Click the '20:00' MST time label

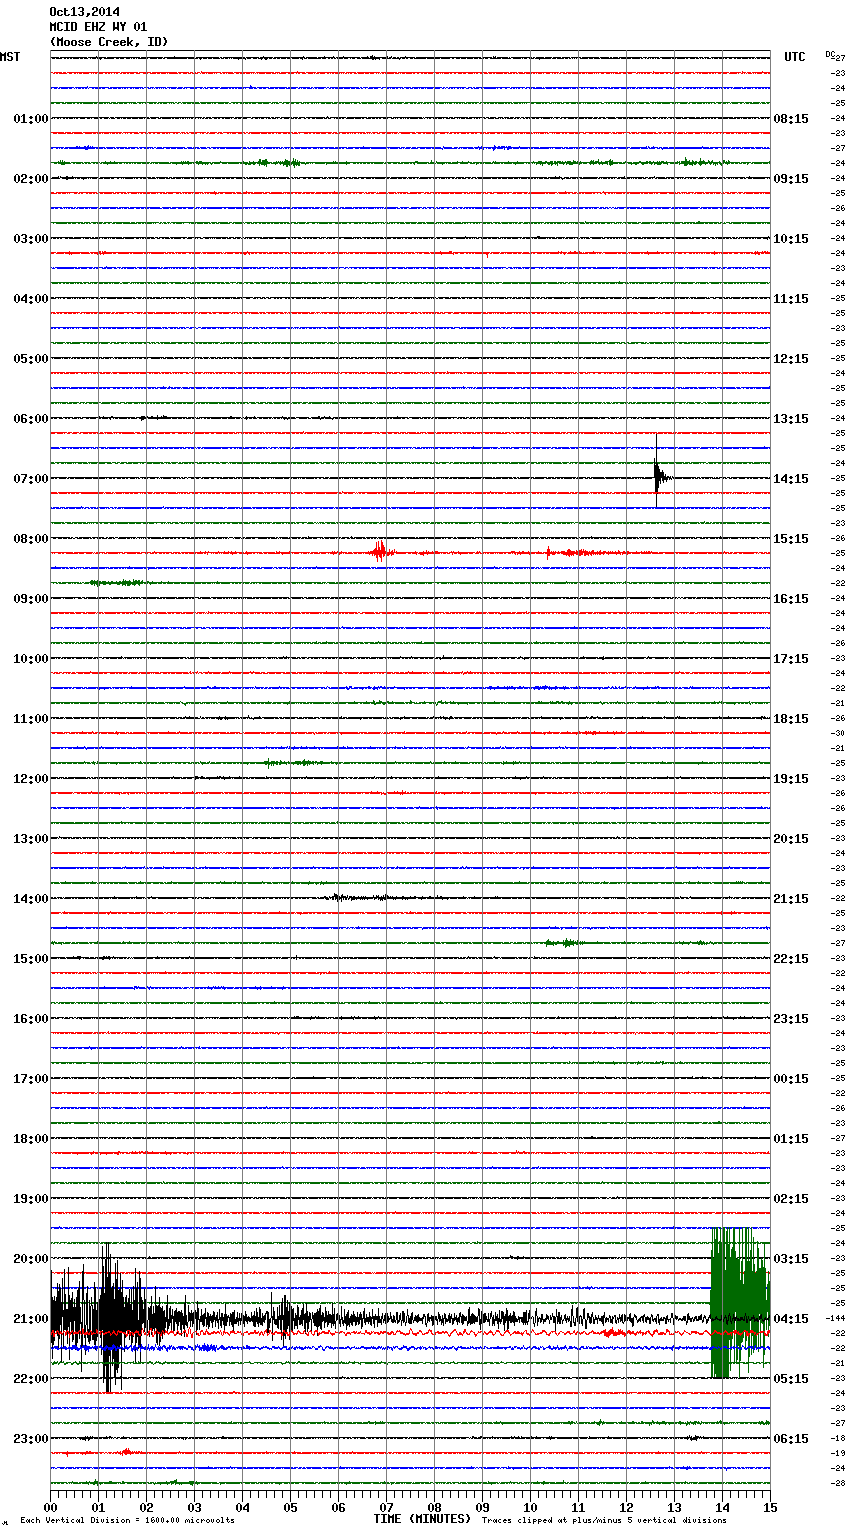[x=31, y=1259]
